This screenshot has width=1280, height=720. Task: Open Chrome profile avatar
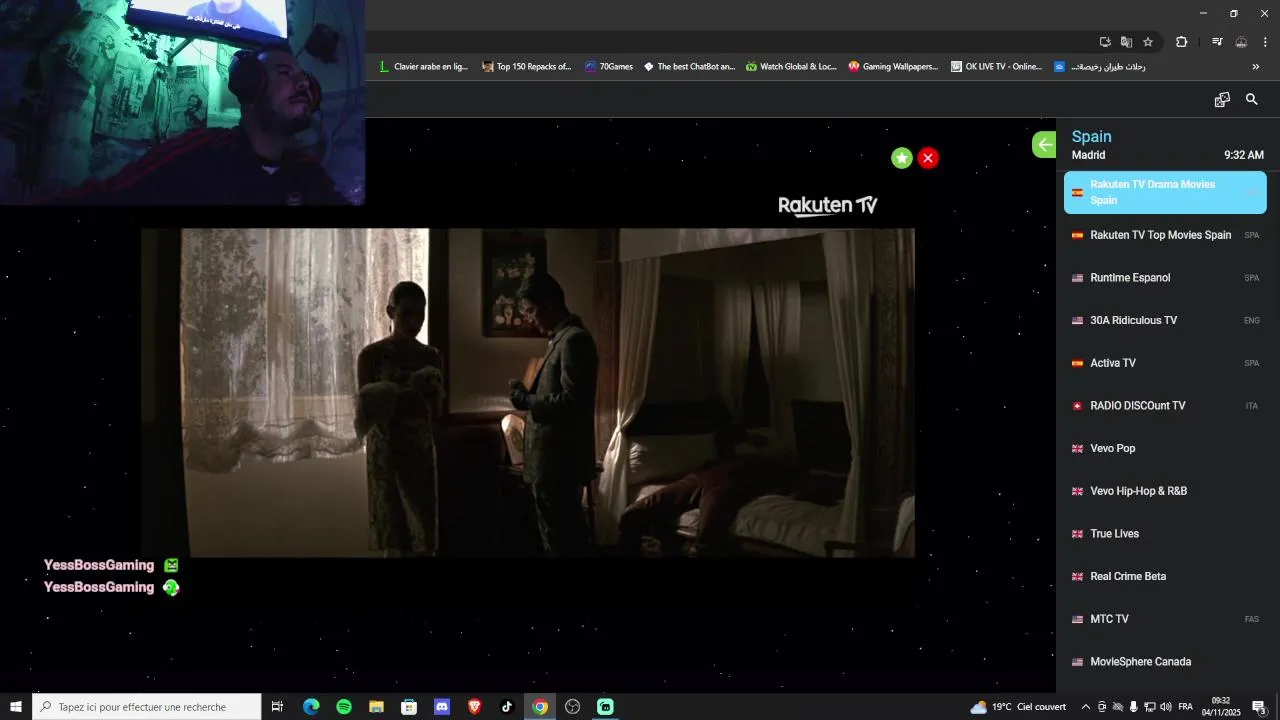click(1241, 42)
